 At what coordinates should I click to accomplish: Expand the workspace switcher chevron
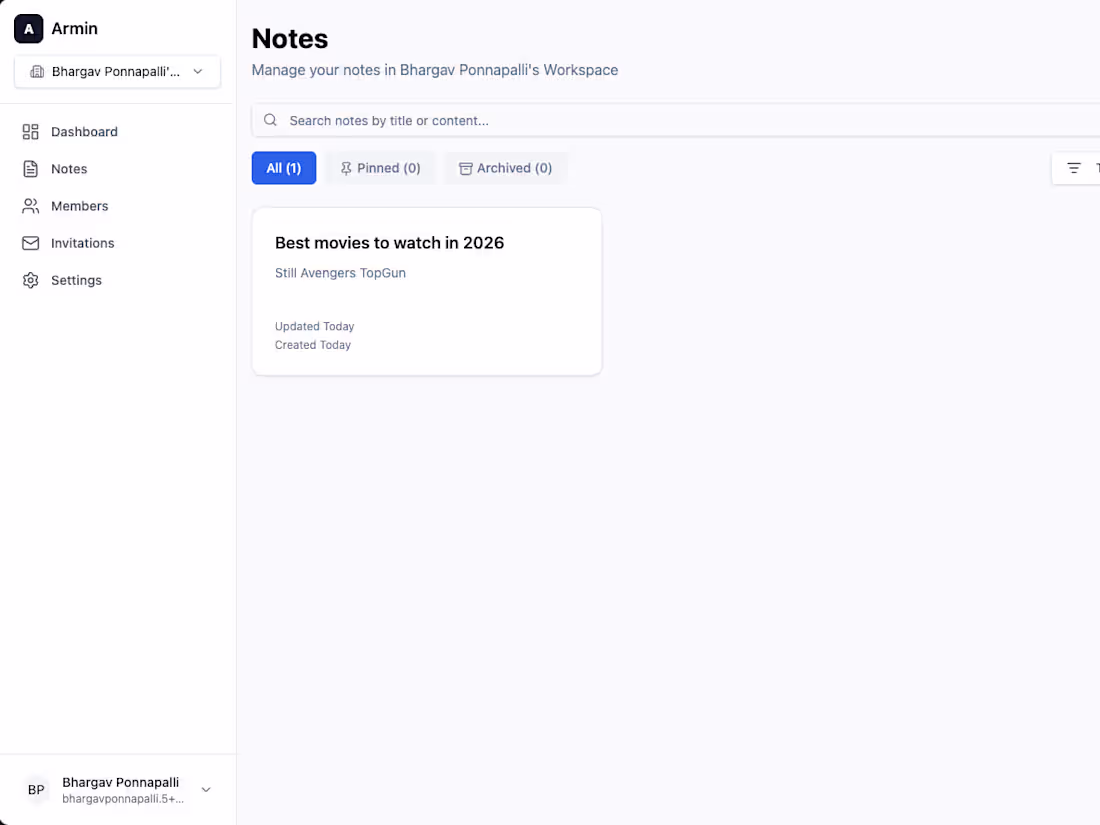click(x=198, y=71)
